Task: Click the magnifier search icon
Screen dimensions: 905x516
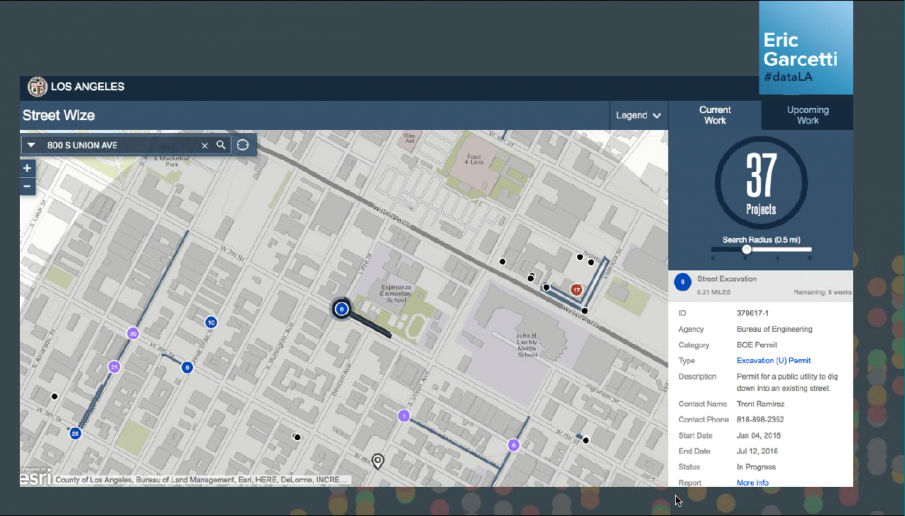Action: click(x=221, y=145)
